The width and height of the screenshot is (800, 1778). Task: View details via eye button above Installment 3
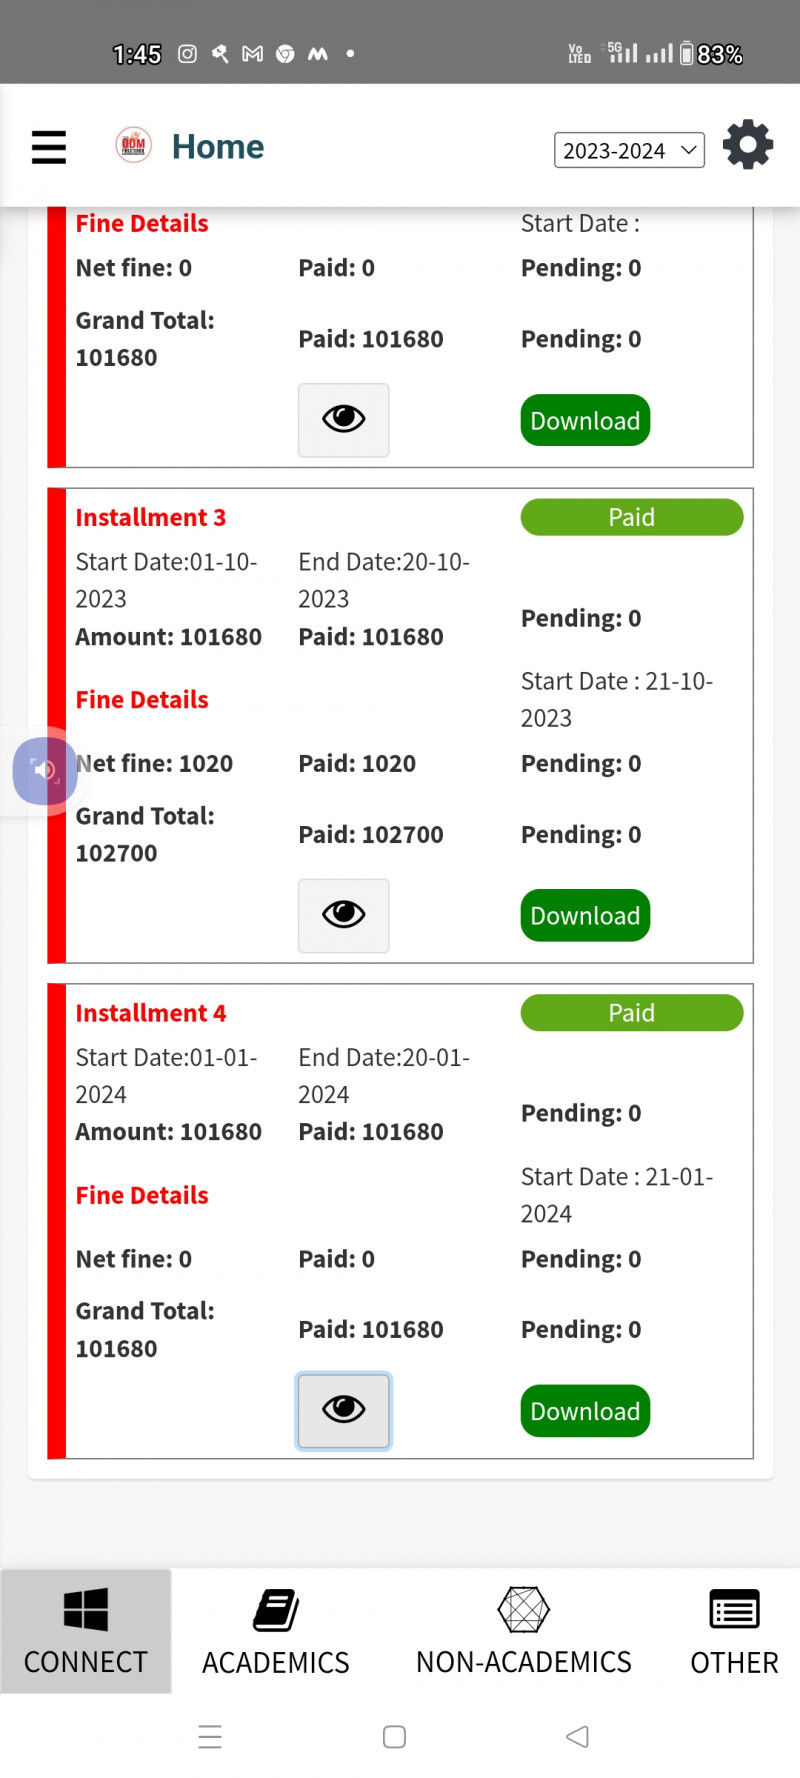point(343,420)
